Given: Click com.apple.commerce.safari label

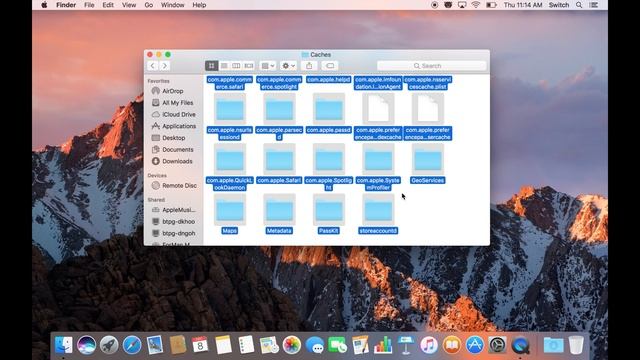Looking at the screenshot, I should point(230,83).
